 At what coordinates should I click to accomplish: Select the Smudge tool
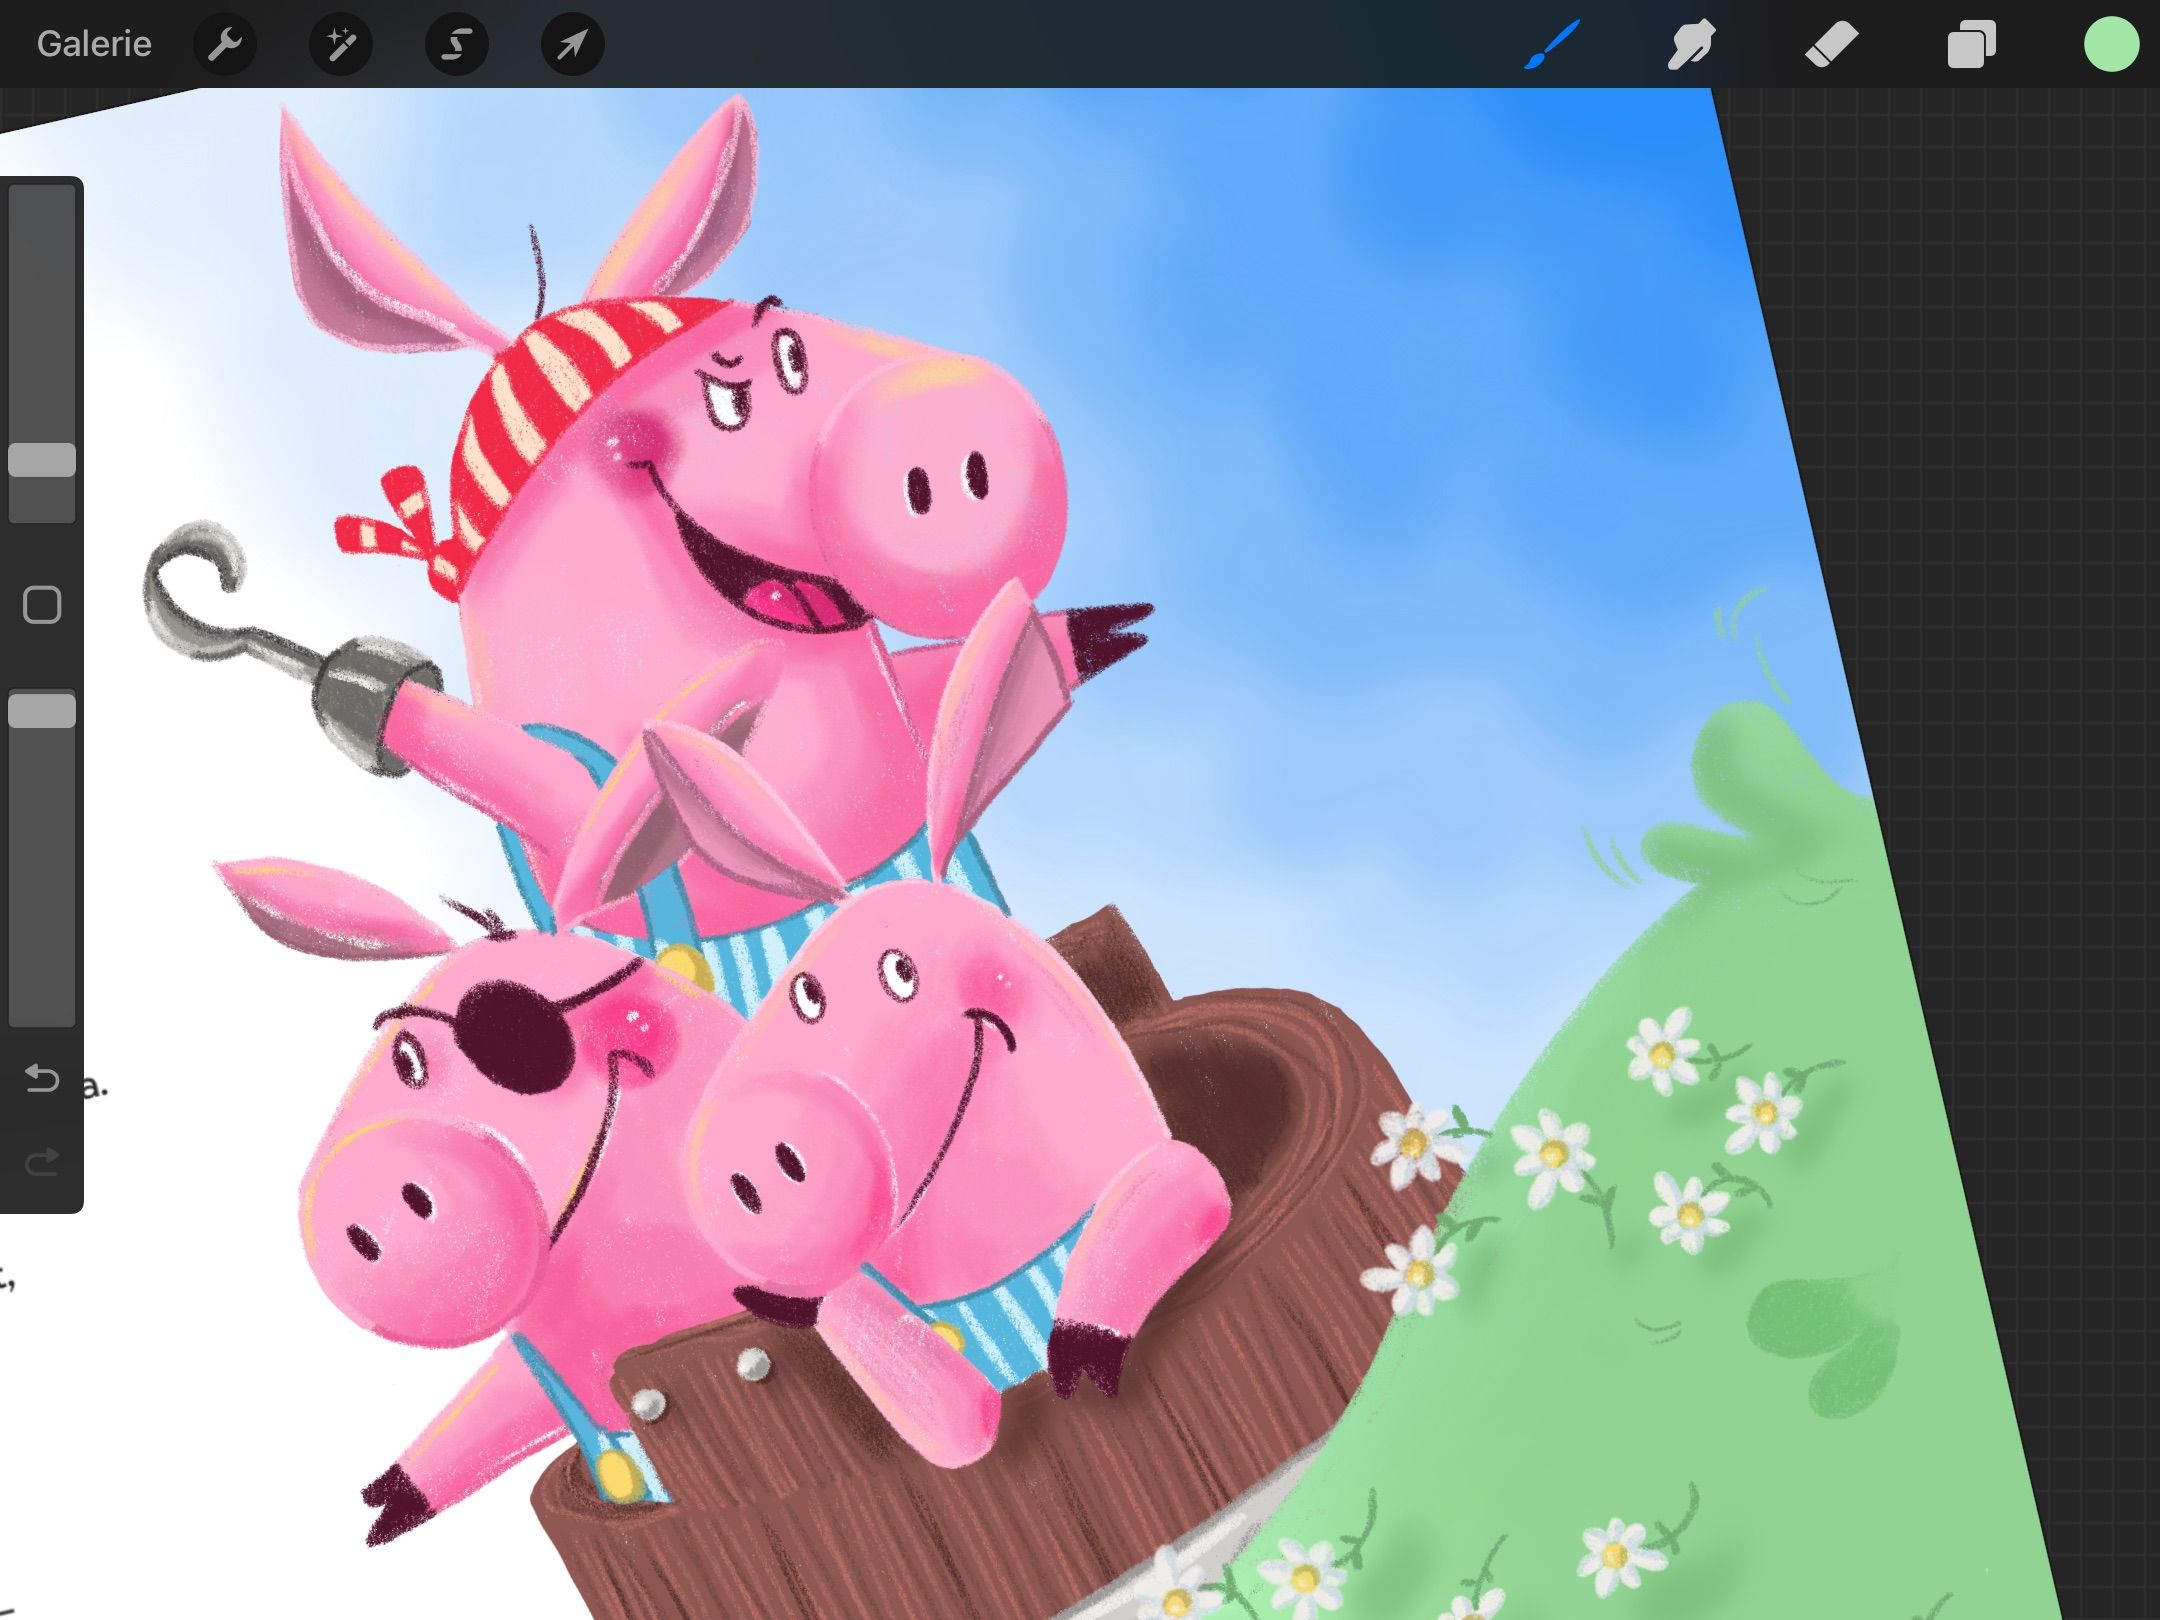tap(1691, 44)
